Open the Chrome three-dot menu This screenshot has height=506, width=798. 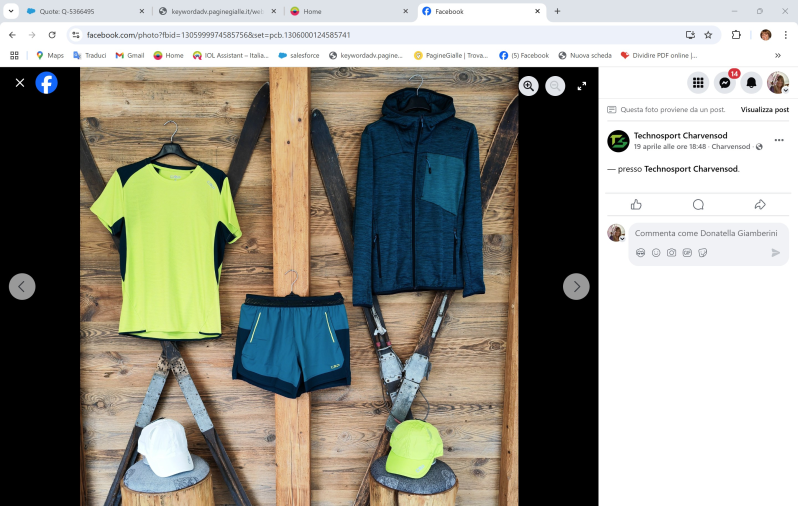pyautogui.click(x=785, y=35)
